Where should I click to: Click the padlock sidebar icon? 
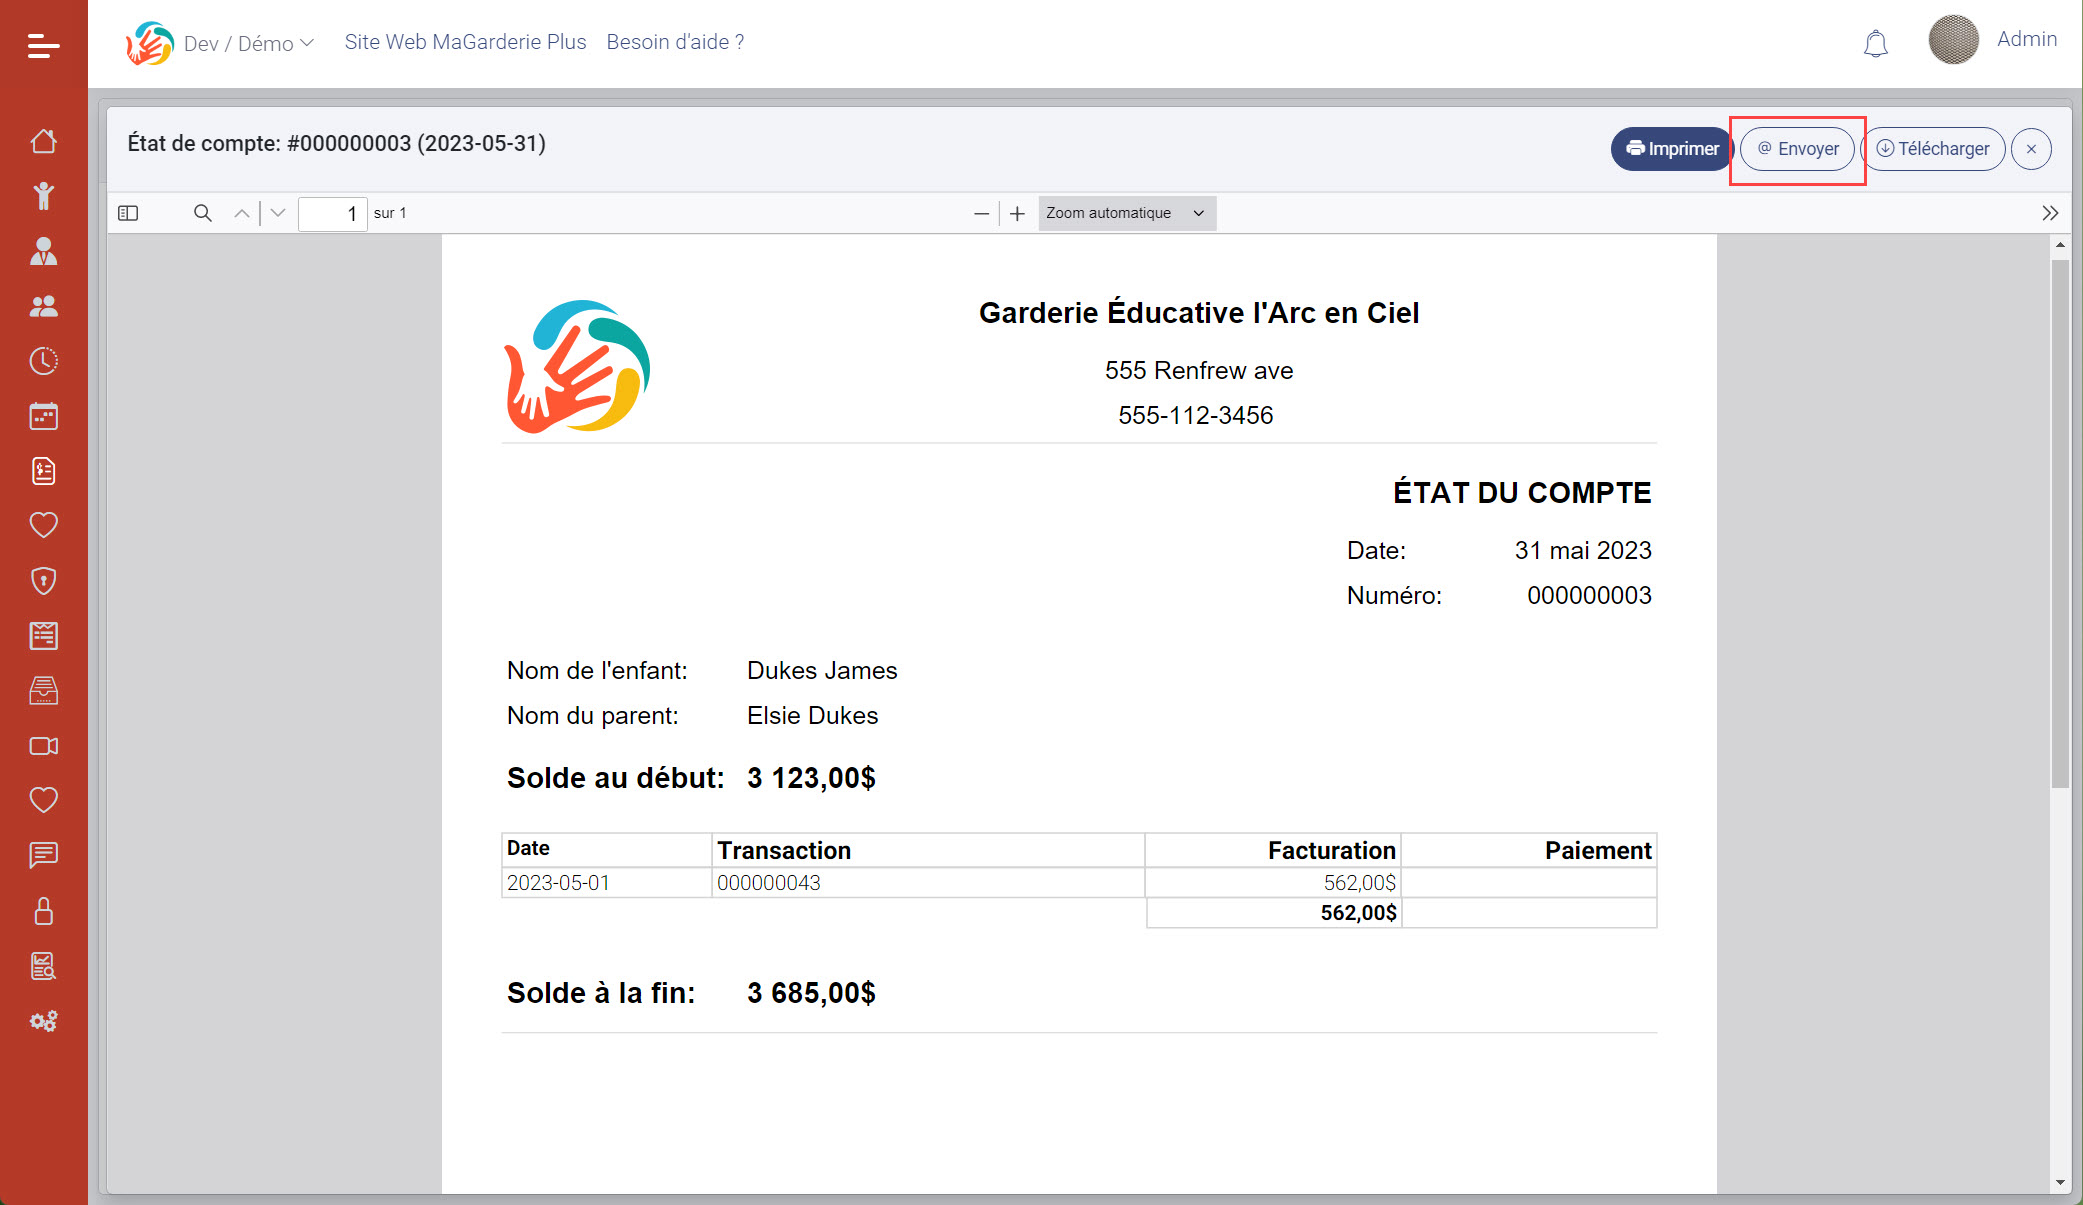(43, 911)
